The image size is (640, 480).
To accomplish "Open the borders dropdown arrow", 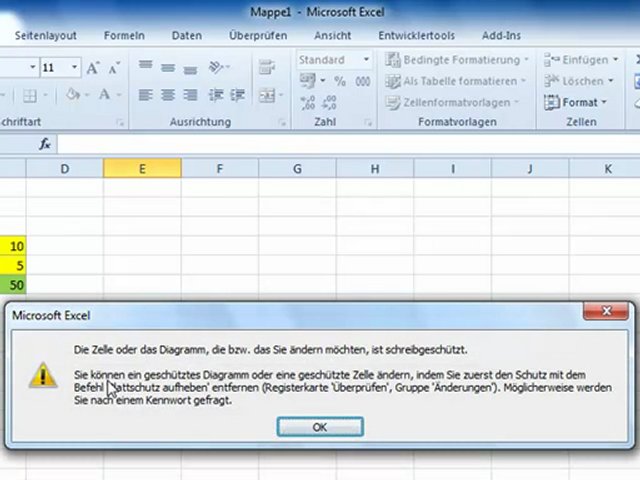I will 47,96.
